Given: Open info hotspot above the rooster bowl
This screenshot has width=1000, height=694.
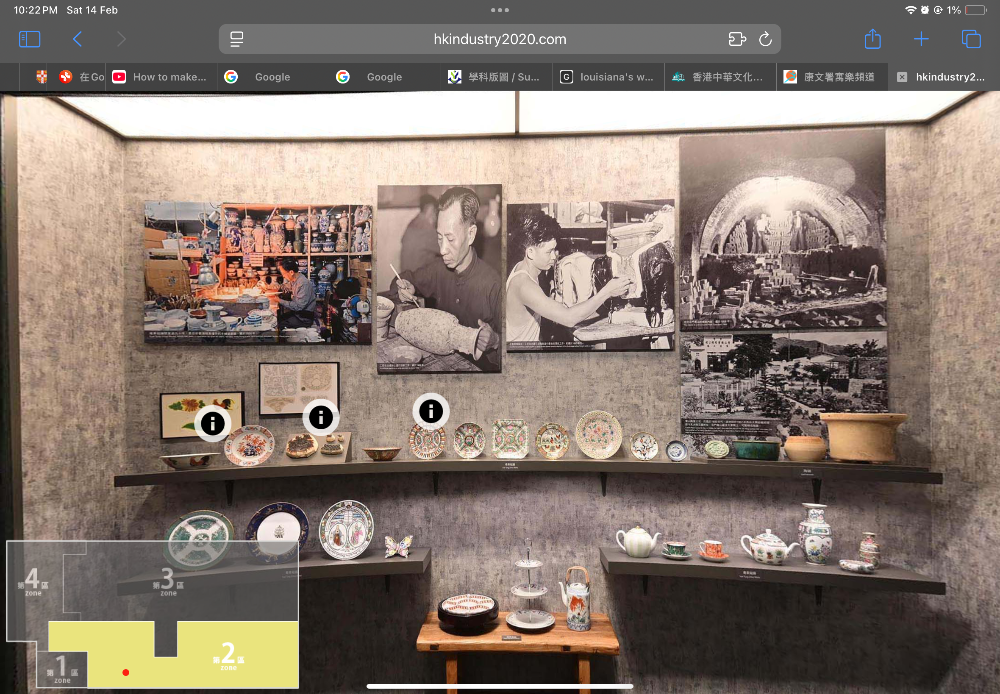Looking at the screenshot, I should click(x=212, y=423).
